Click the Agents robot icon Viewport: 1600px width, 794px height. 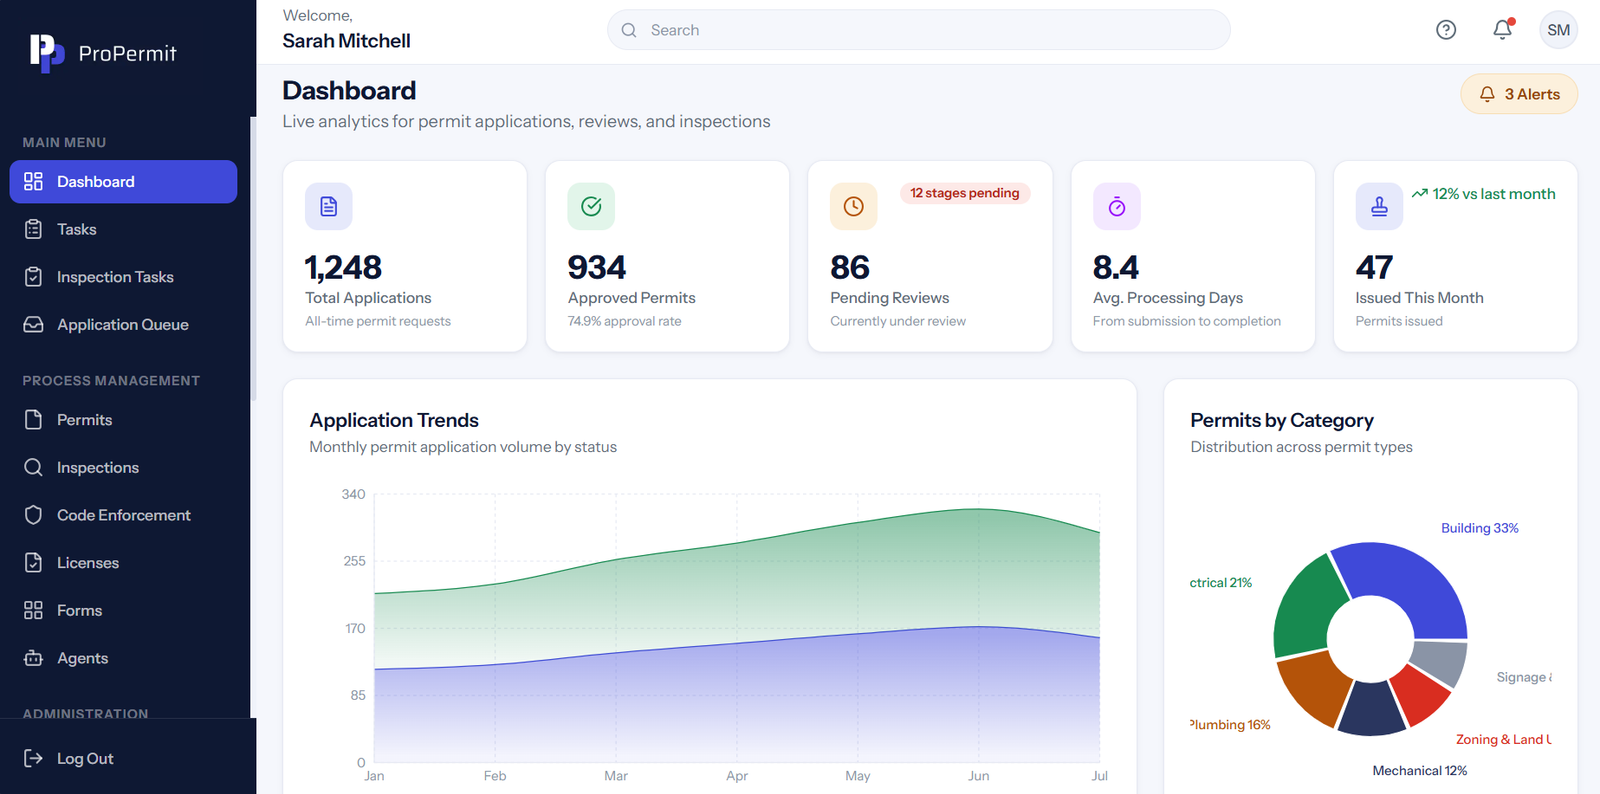(33, 658)
